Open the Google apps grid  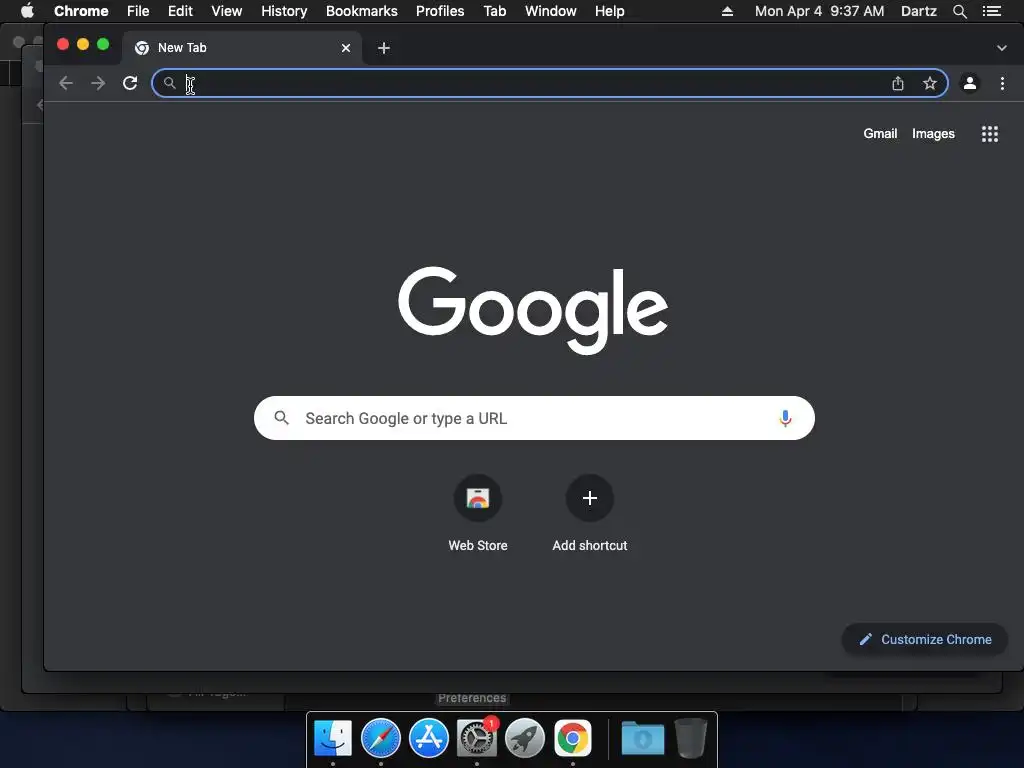point(990,134)
